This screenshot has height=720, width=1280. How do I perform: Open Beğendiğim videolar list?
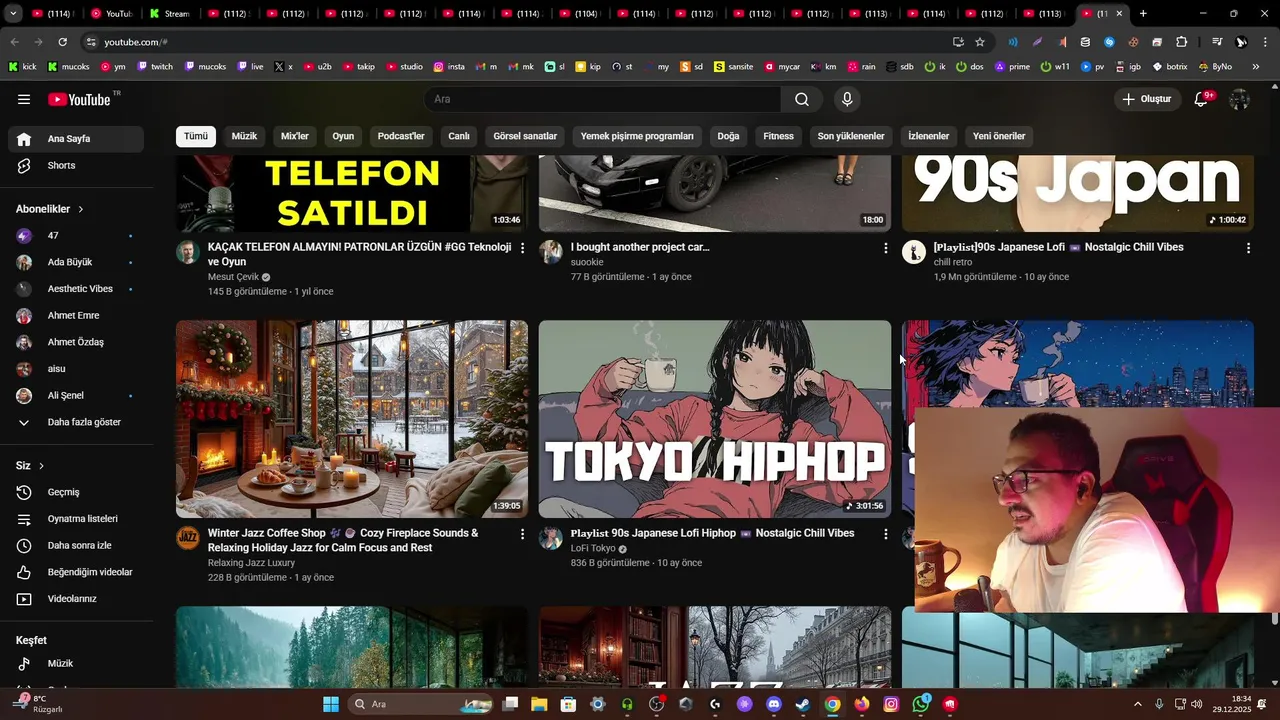(76, 572)
